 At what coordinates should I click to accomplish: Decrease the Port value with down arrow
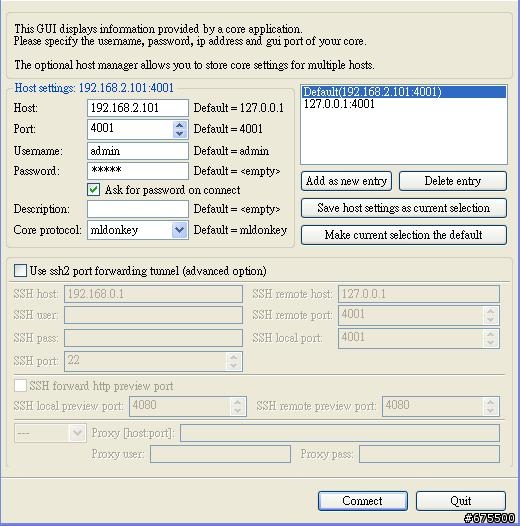(179, 134)
